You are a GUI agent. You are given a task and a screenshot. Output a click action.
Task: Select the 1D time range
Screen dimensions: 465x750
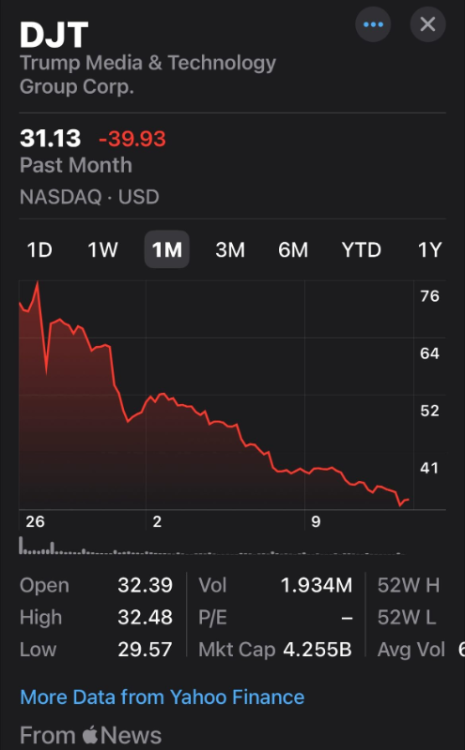[x=39, y=250]
